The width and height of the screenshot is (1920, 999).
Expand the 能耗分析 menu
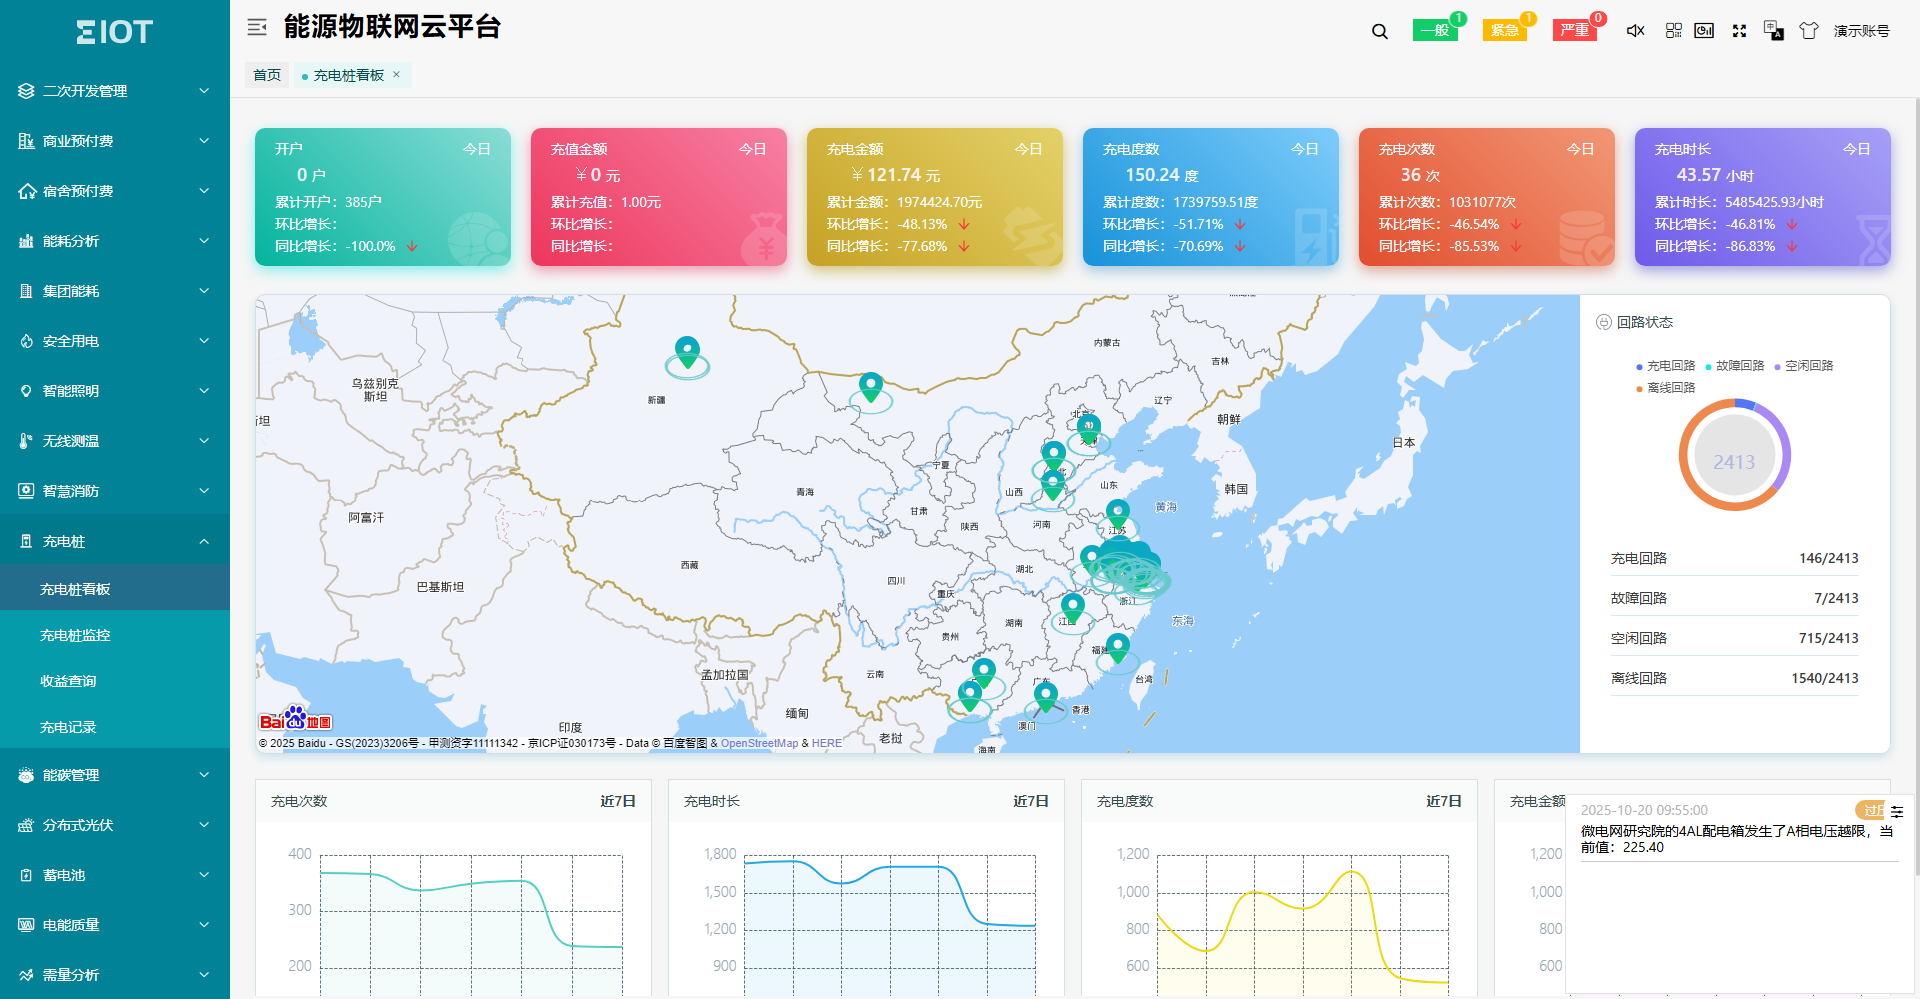[115, 241]
